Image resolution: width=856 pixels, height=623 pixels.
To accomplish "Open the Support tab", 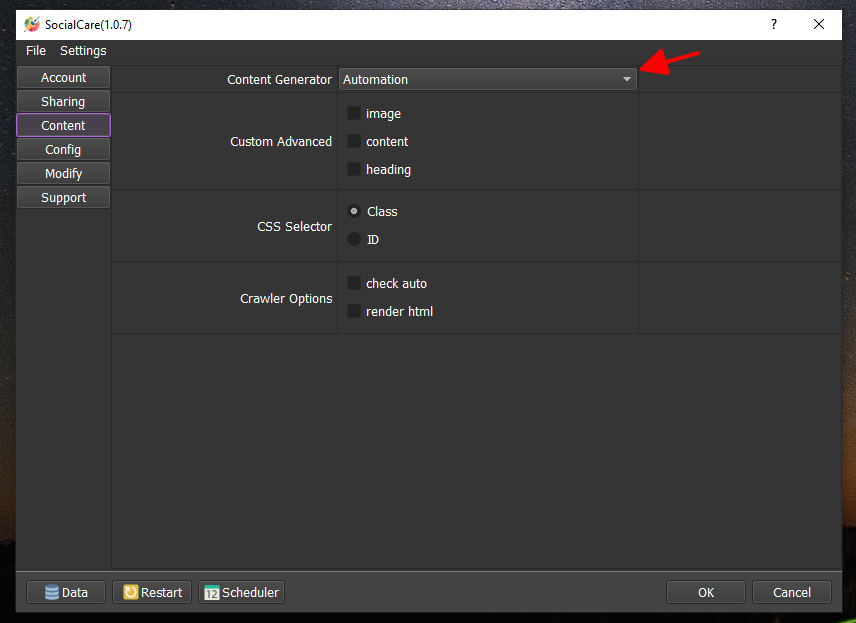I will point(63,198).
